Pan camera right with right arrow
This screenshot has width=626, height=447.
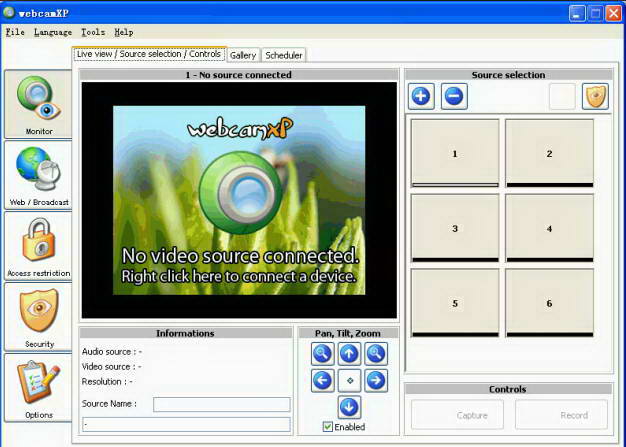point(376,380)
